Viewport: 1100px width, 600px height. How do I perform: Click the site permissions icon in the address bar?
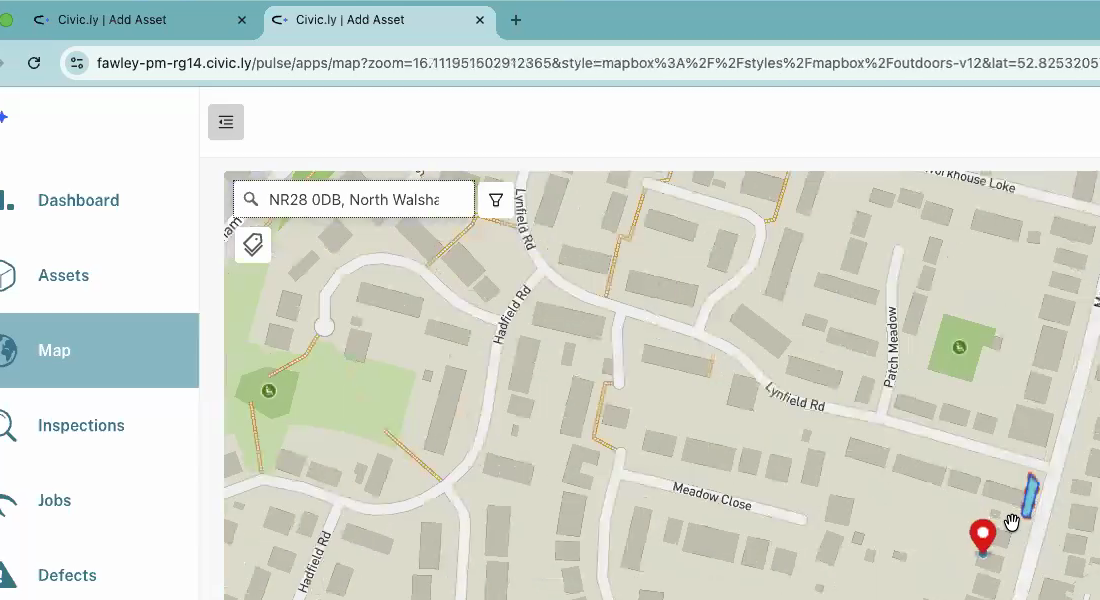point(76,62)
